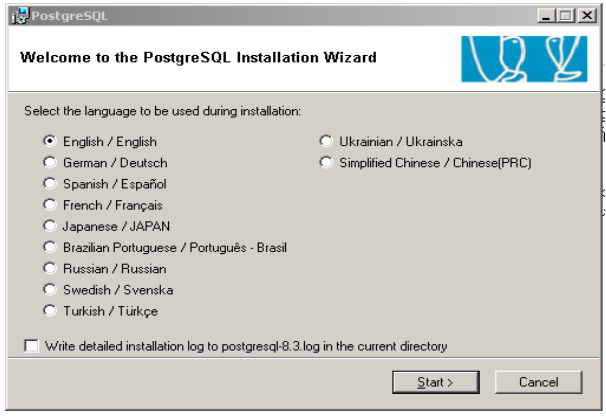Select Spanish / Español language option
The width and height of the screenshot is (606, 417).
coord(50,184)
